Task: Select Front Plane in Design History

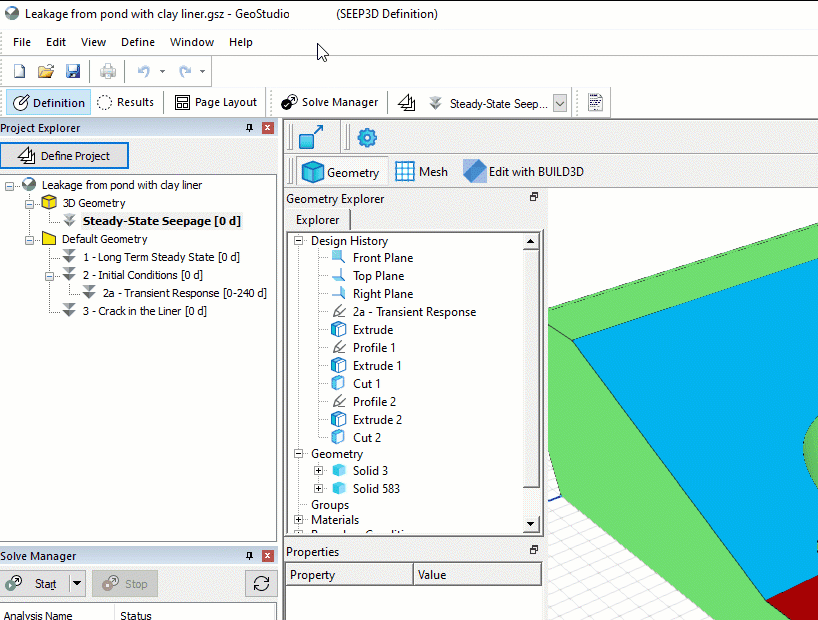Action: (x=383, y=258)
